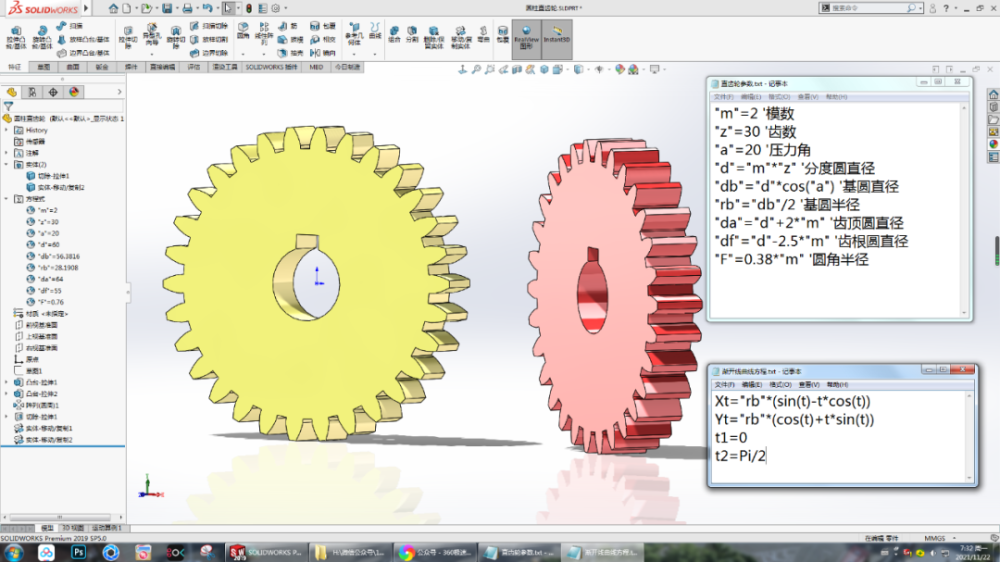Open Reference Geometry tool
This screenshot has width=1000, height=562.
354,34
